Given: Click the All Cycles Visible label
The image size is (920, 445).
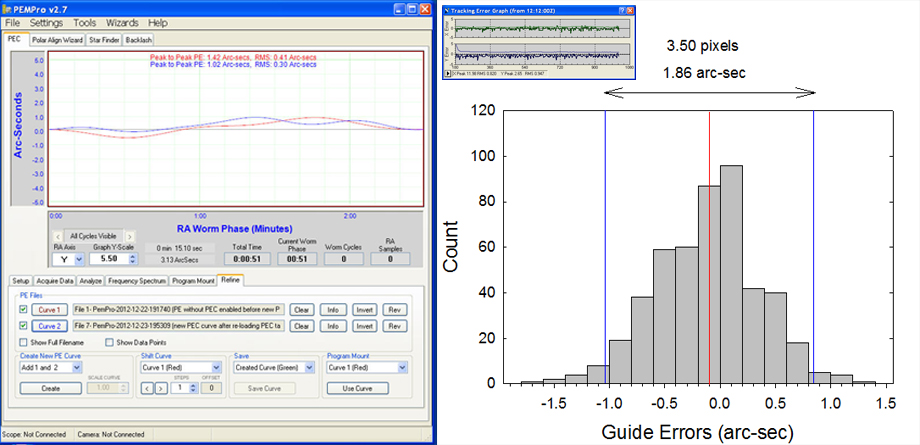Looking at the screenshot, I should (93, 236).
